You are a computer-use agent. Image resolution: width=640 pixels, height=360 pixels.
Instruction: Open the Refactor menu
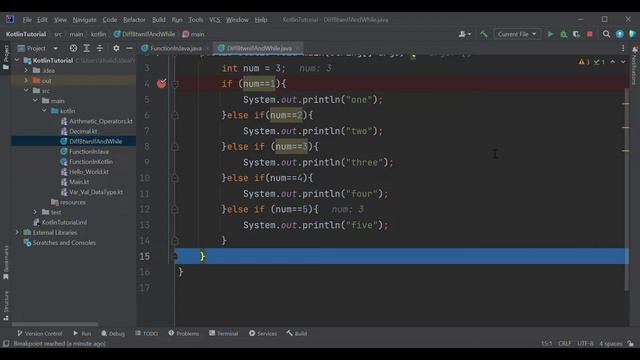point(134,20)
